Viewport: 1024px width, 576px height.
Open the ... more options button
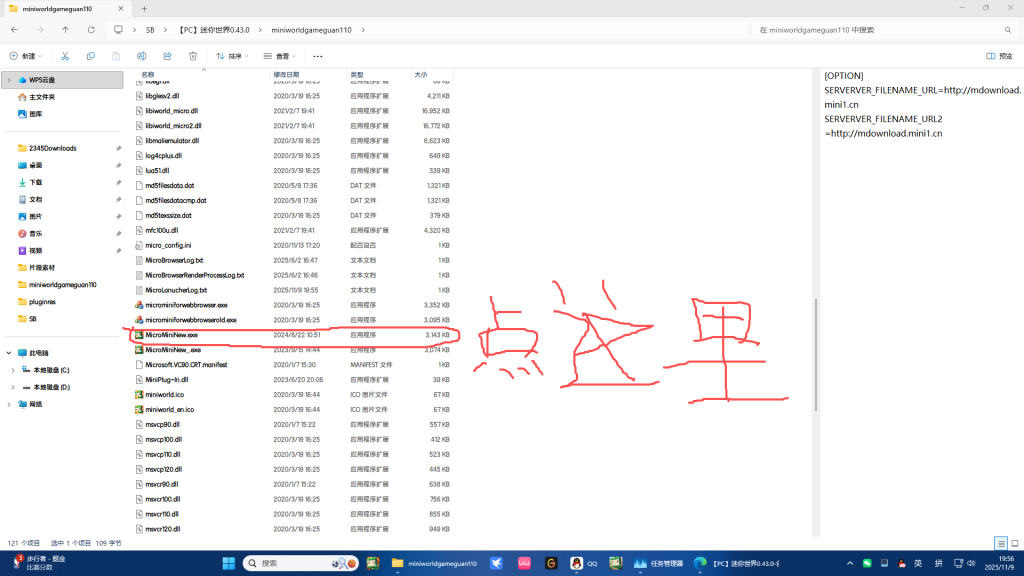pyautogui.click(x=316, y=56)
